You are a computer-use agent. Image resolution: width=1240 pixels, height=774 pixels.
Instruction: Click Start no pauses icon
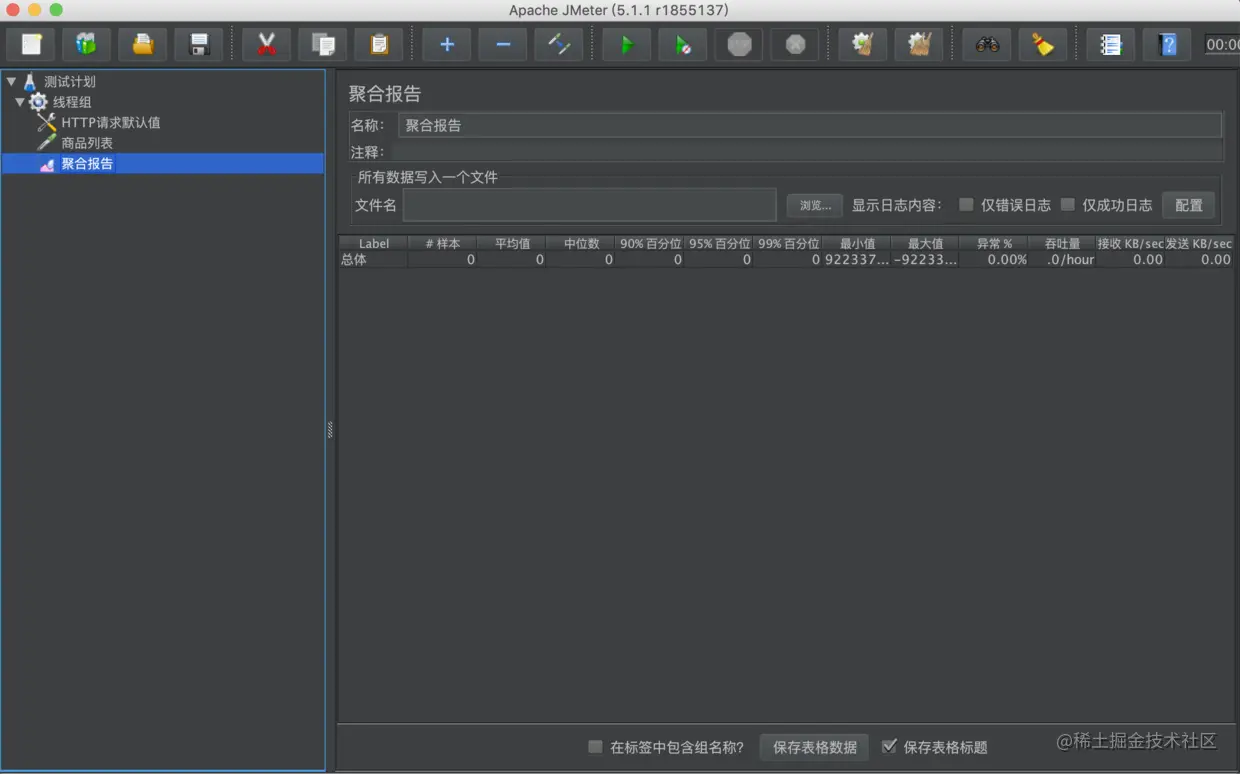point(683,45)
